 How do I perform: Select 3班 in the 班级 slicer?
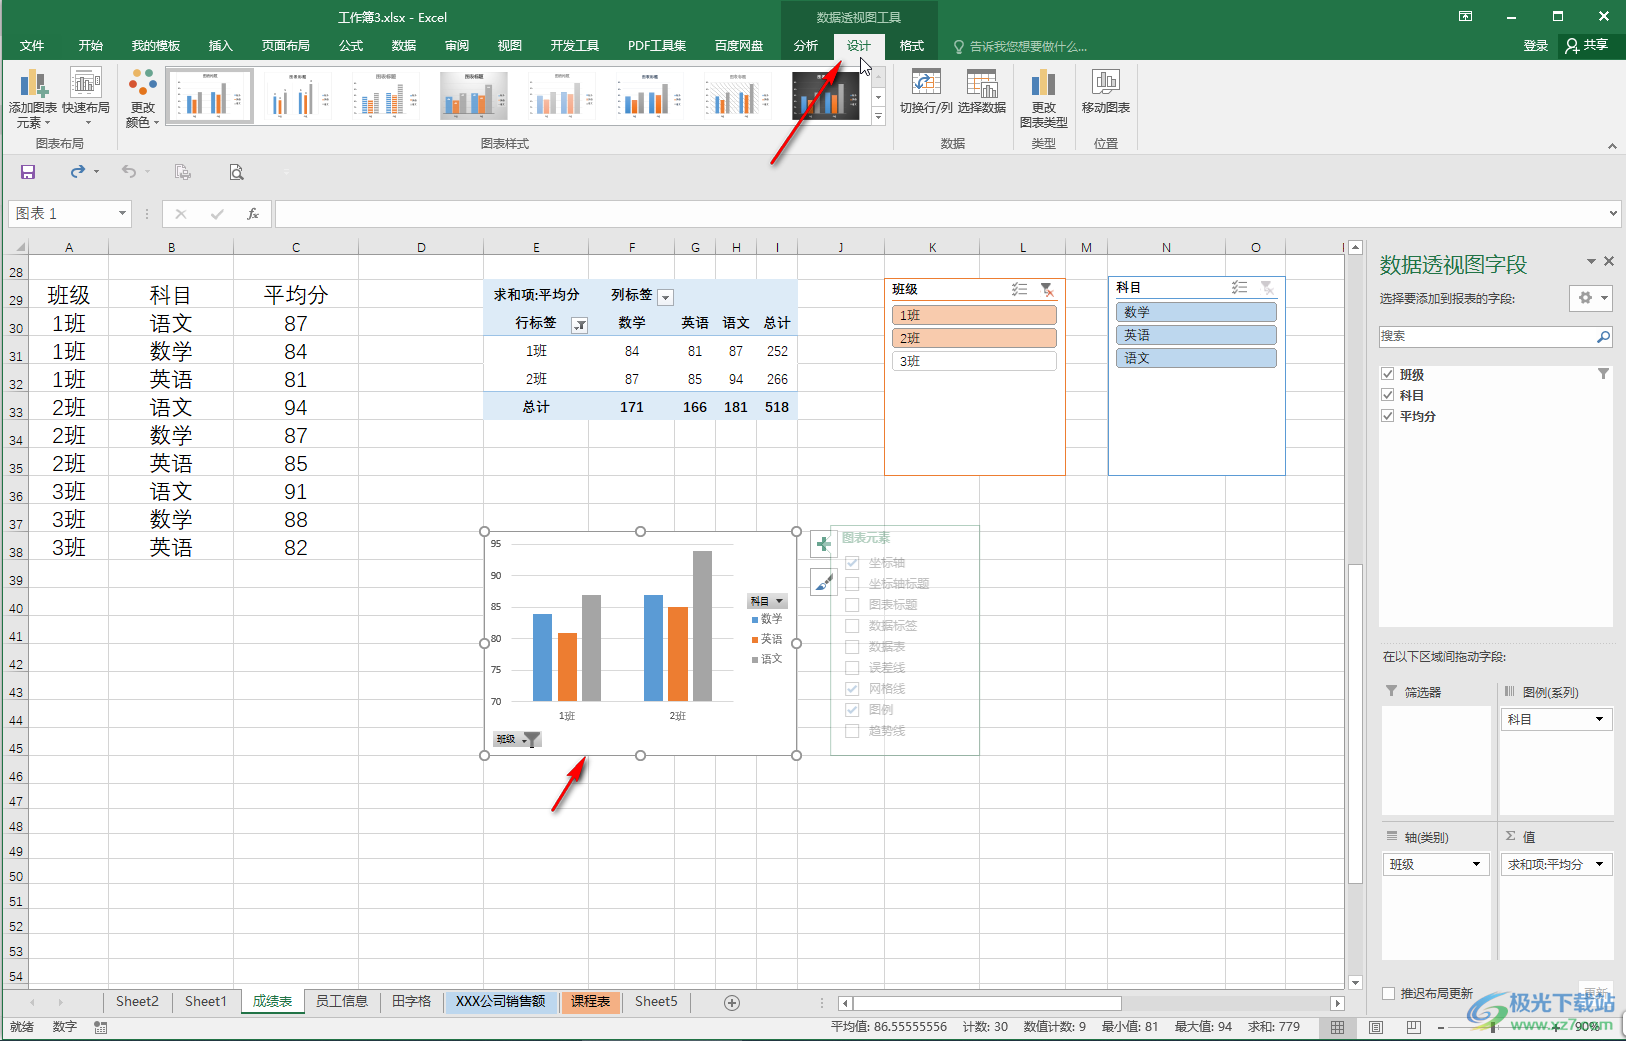pos(974,361)
